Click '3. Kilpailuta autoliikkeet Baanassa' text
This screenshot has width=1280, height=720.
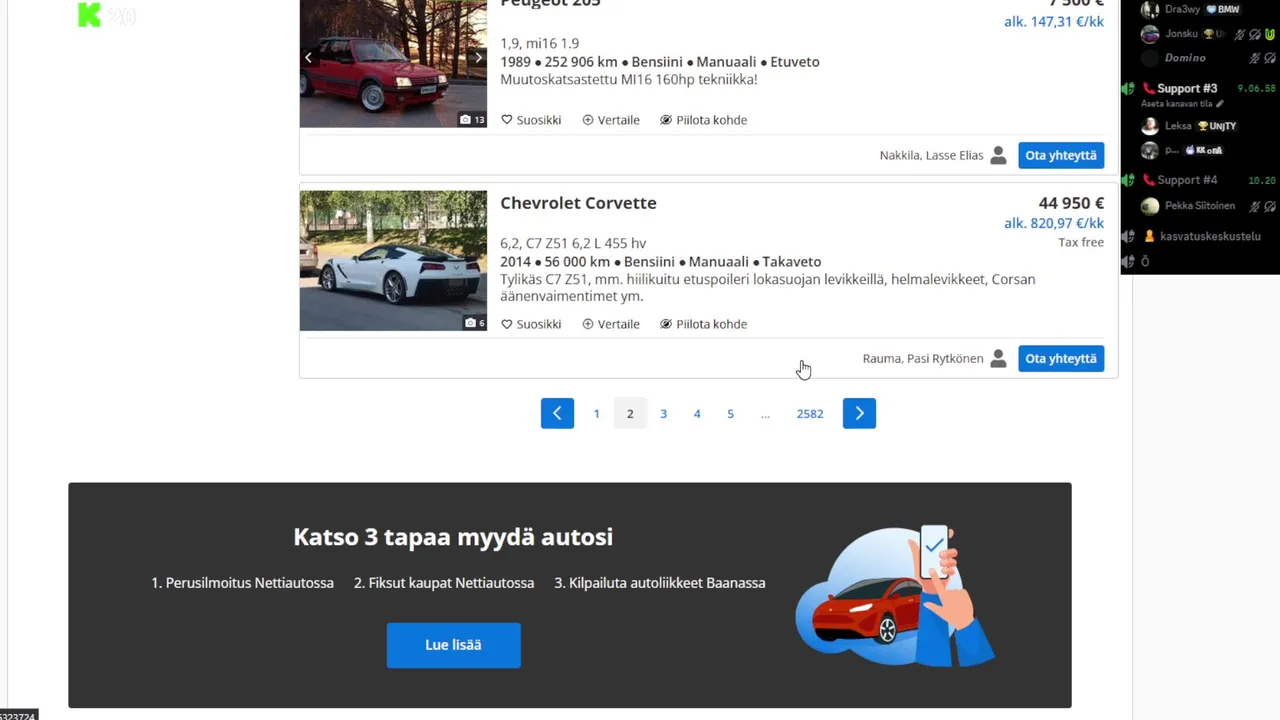tap(660, 582)
